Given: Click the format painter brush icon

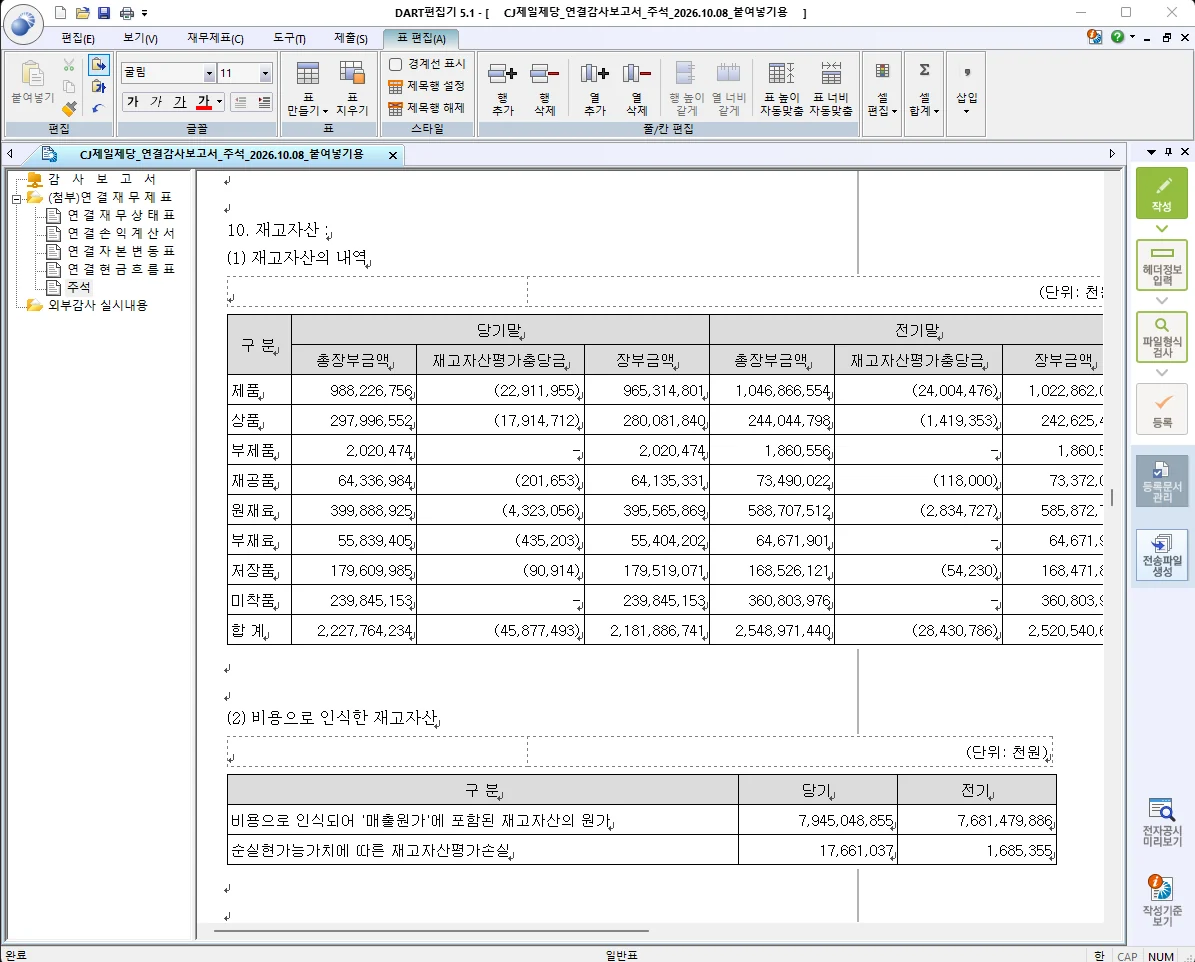Looking at the screenshot, I should pyautogui.click(x=69, y=108).
